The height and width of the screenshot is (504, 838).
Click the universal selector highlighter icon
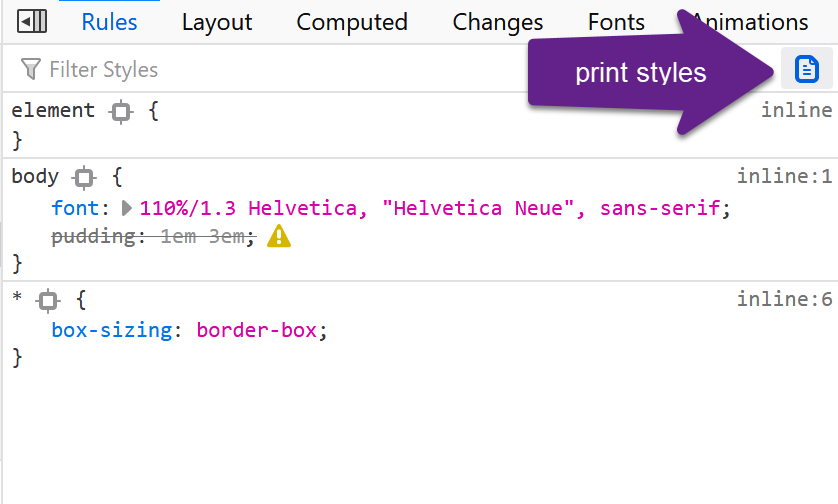click(48, 300)
